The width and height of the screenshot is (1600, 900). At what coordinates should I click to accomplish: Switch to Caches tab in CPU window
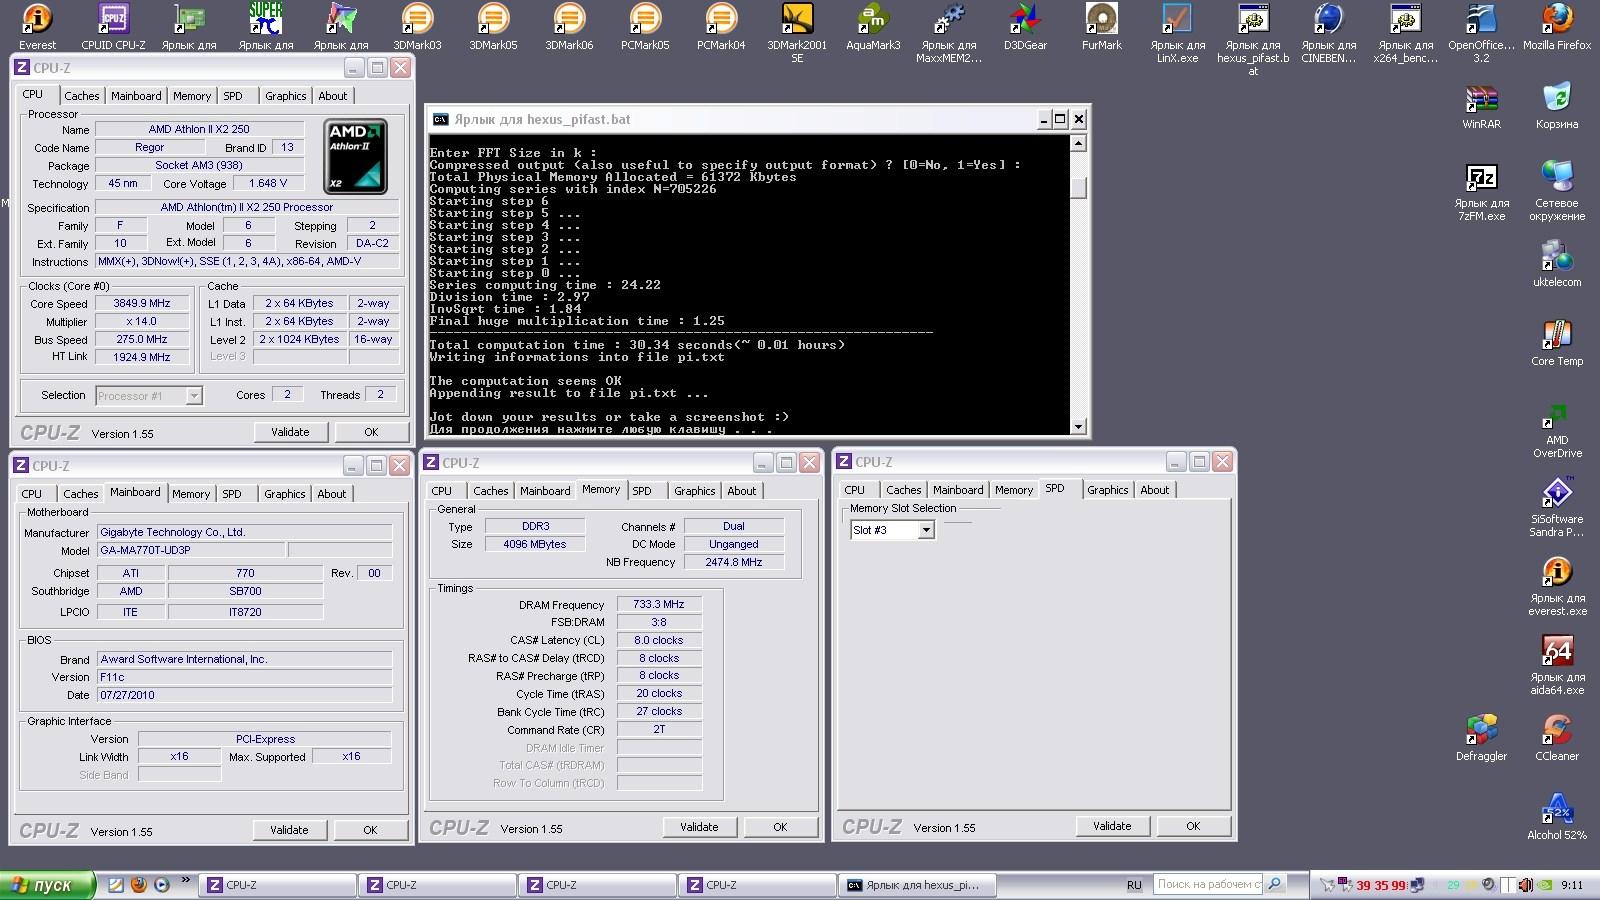point(82,96)
